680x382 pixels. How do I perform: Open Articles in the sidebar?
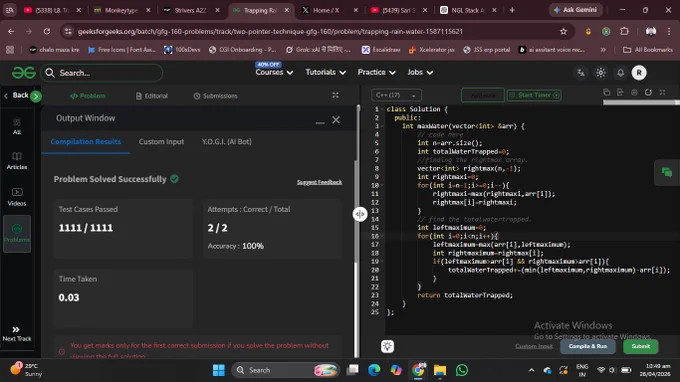[x=16, y=161]
